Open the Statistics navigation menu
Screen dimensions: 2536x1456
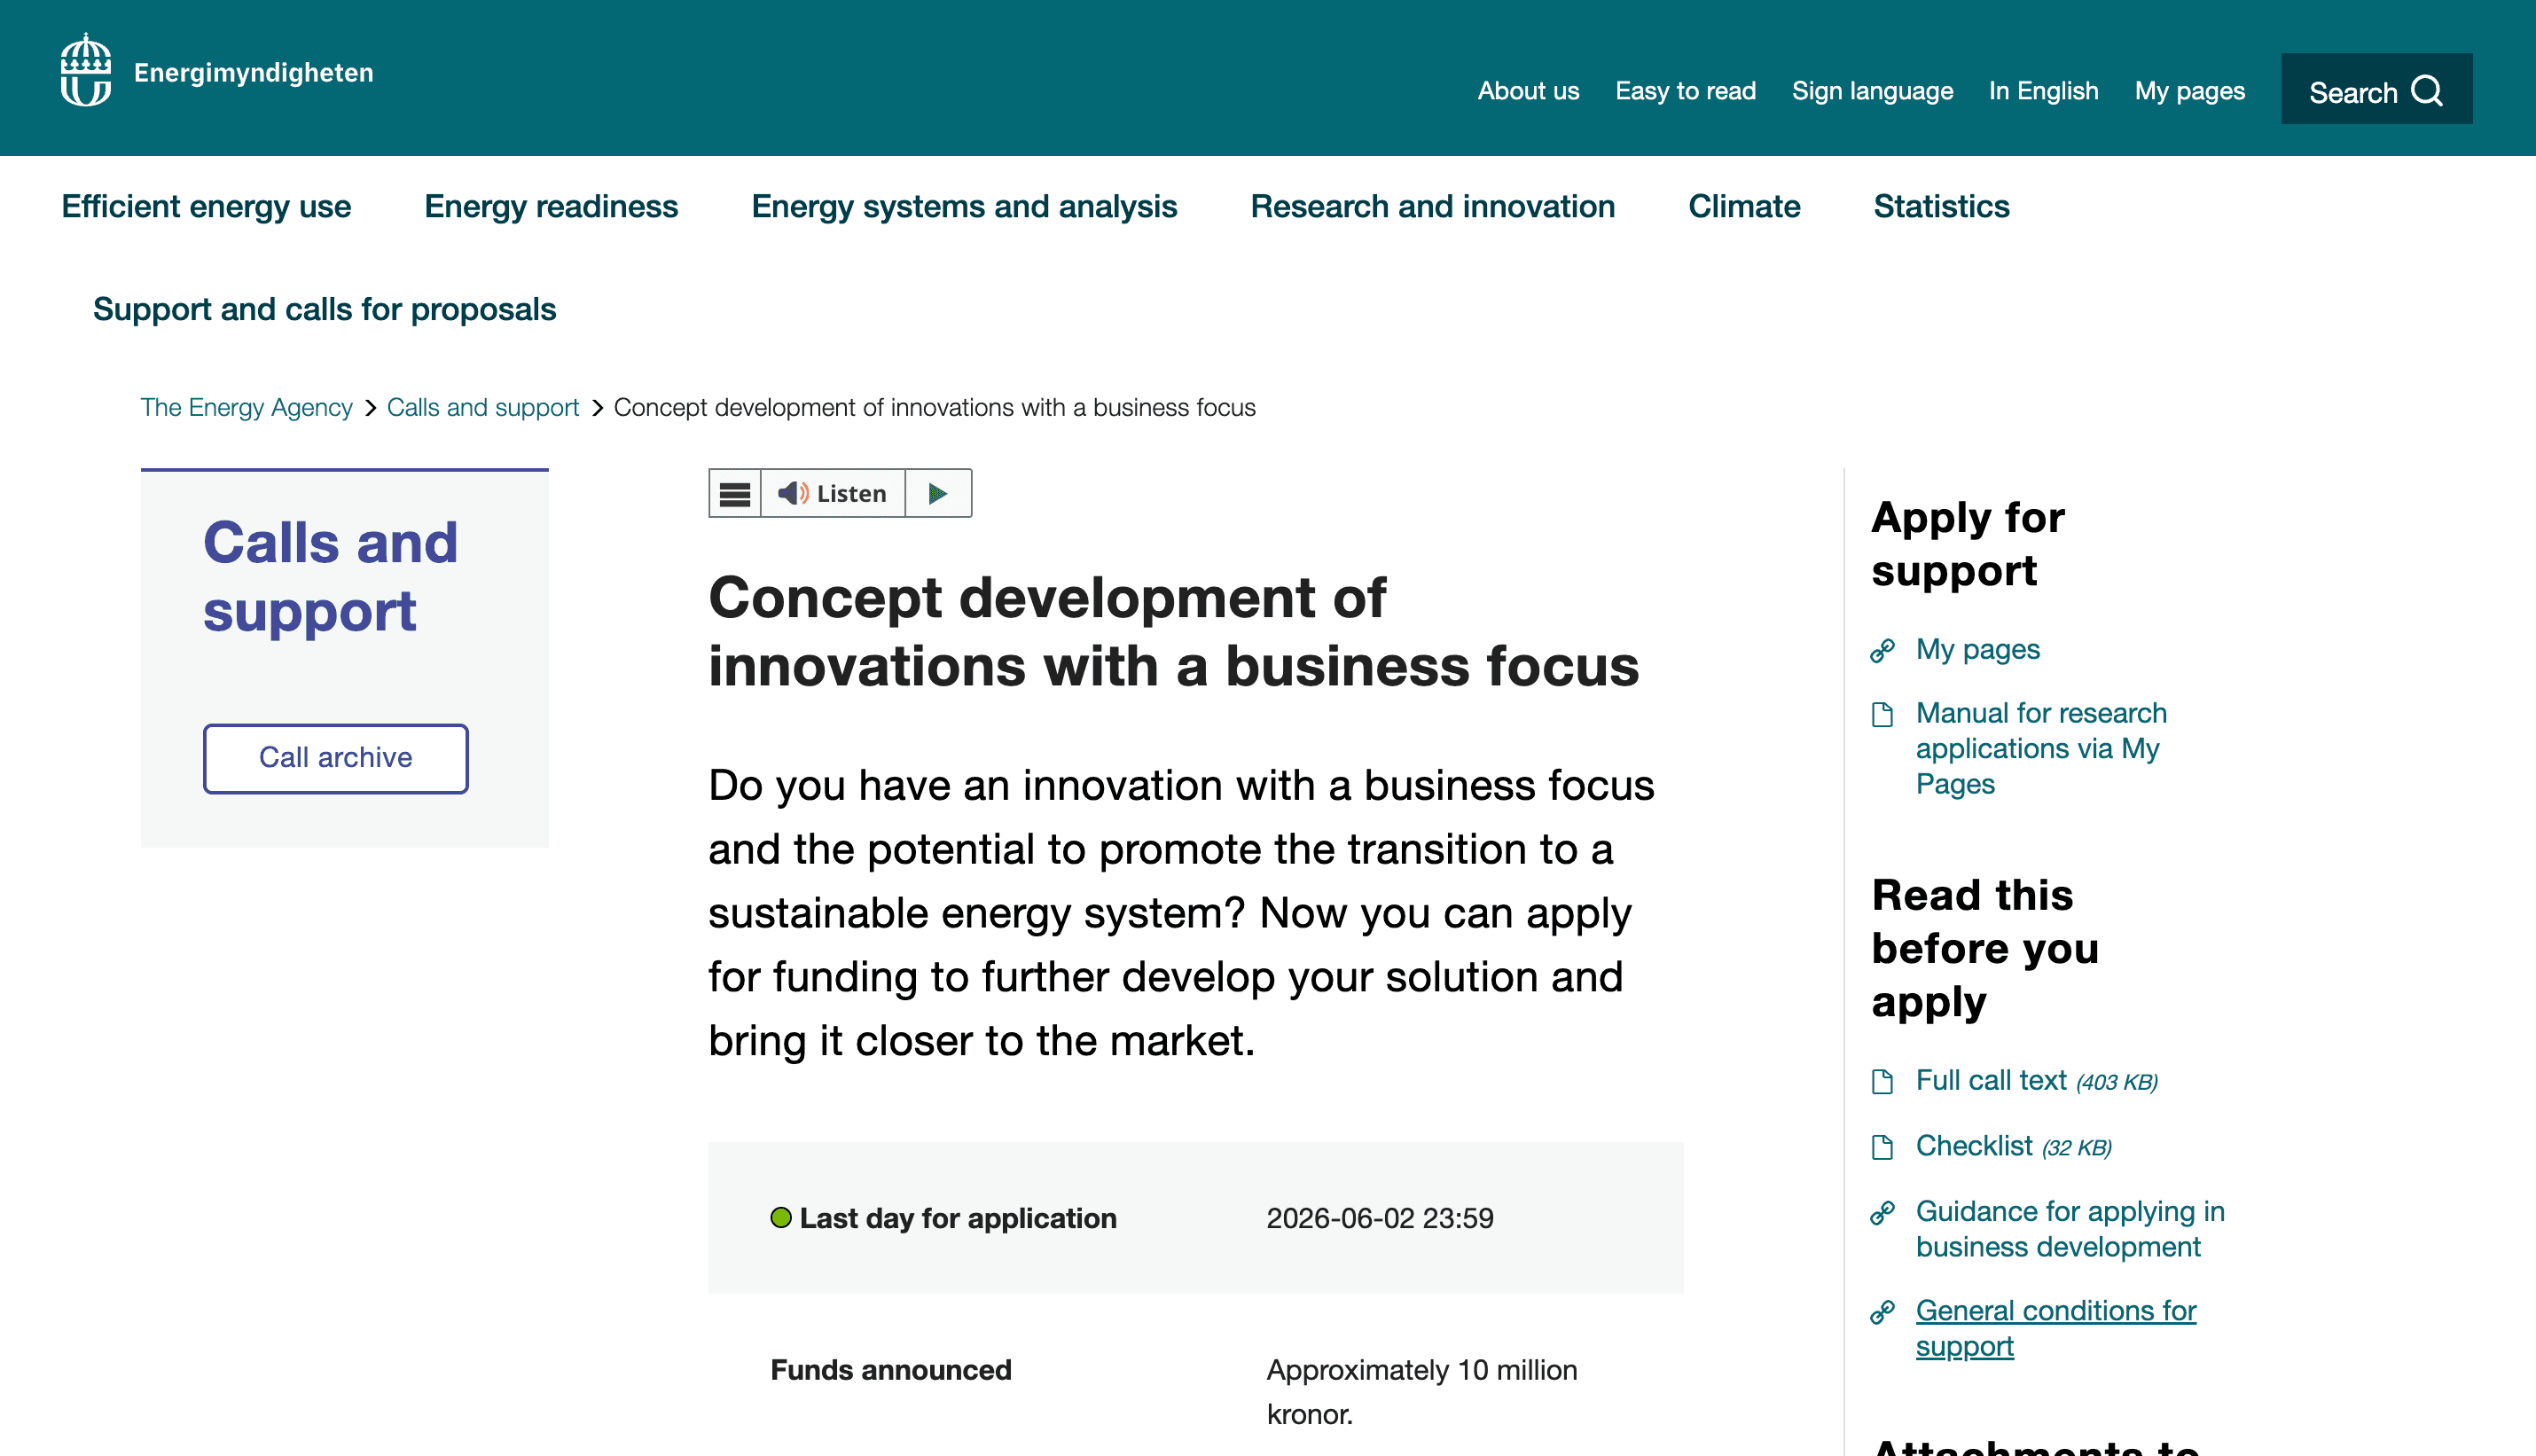1941,207
